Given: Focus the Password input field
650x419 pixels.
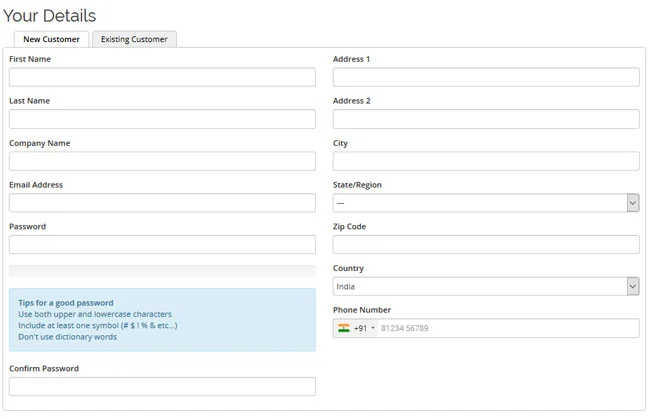Looking at the screenshot, I should 162,245.
